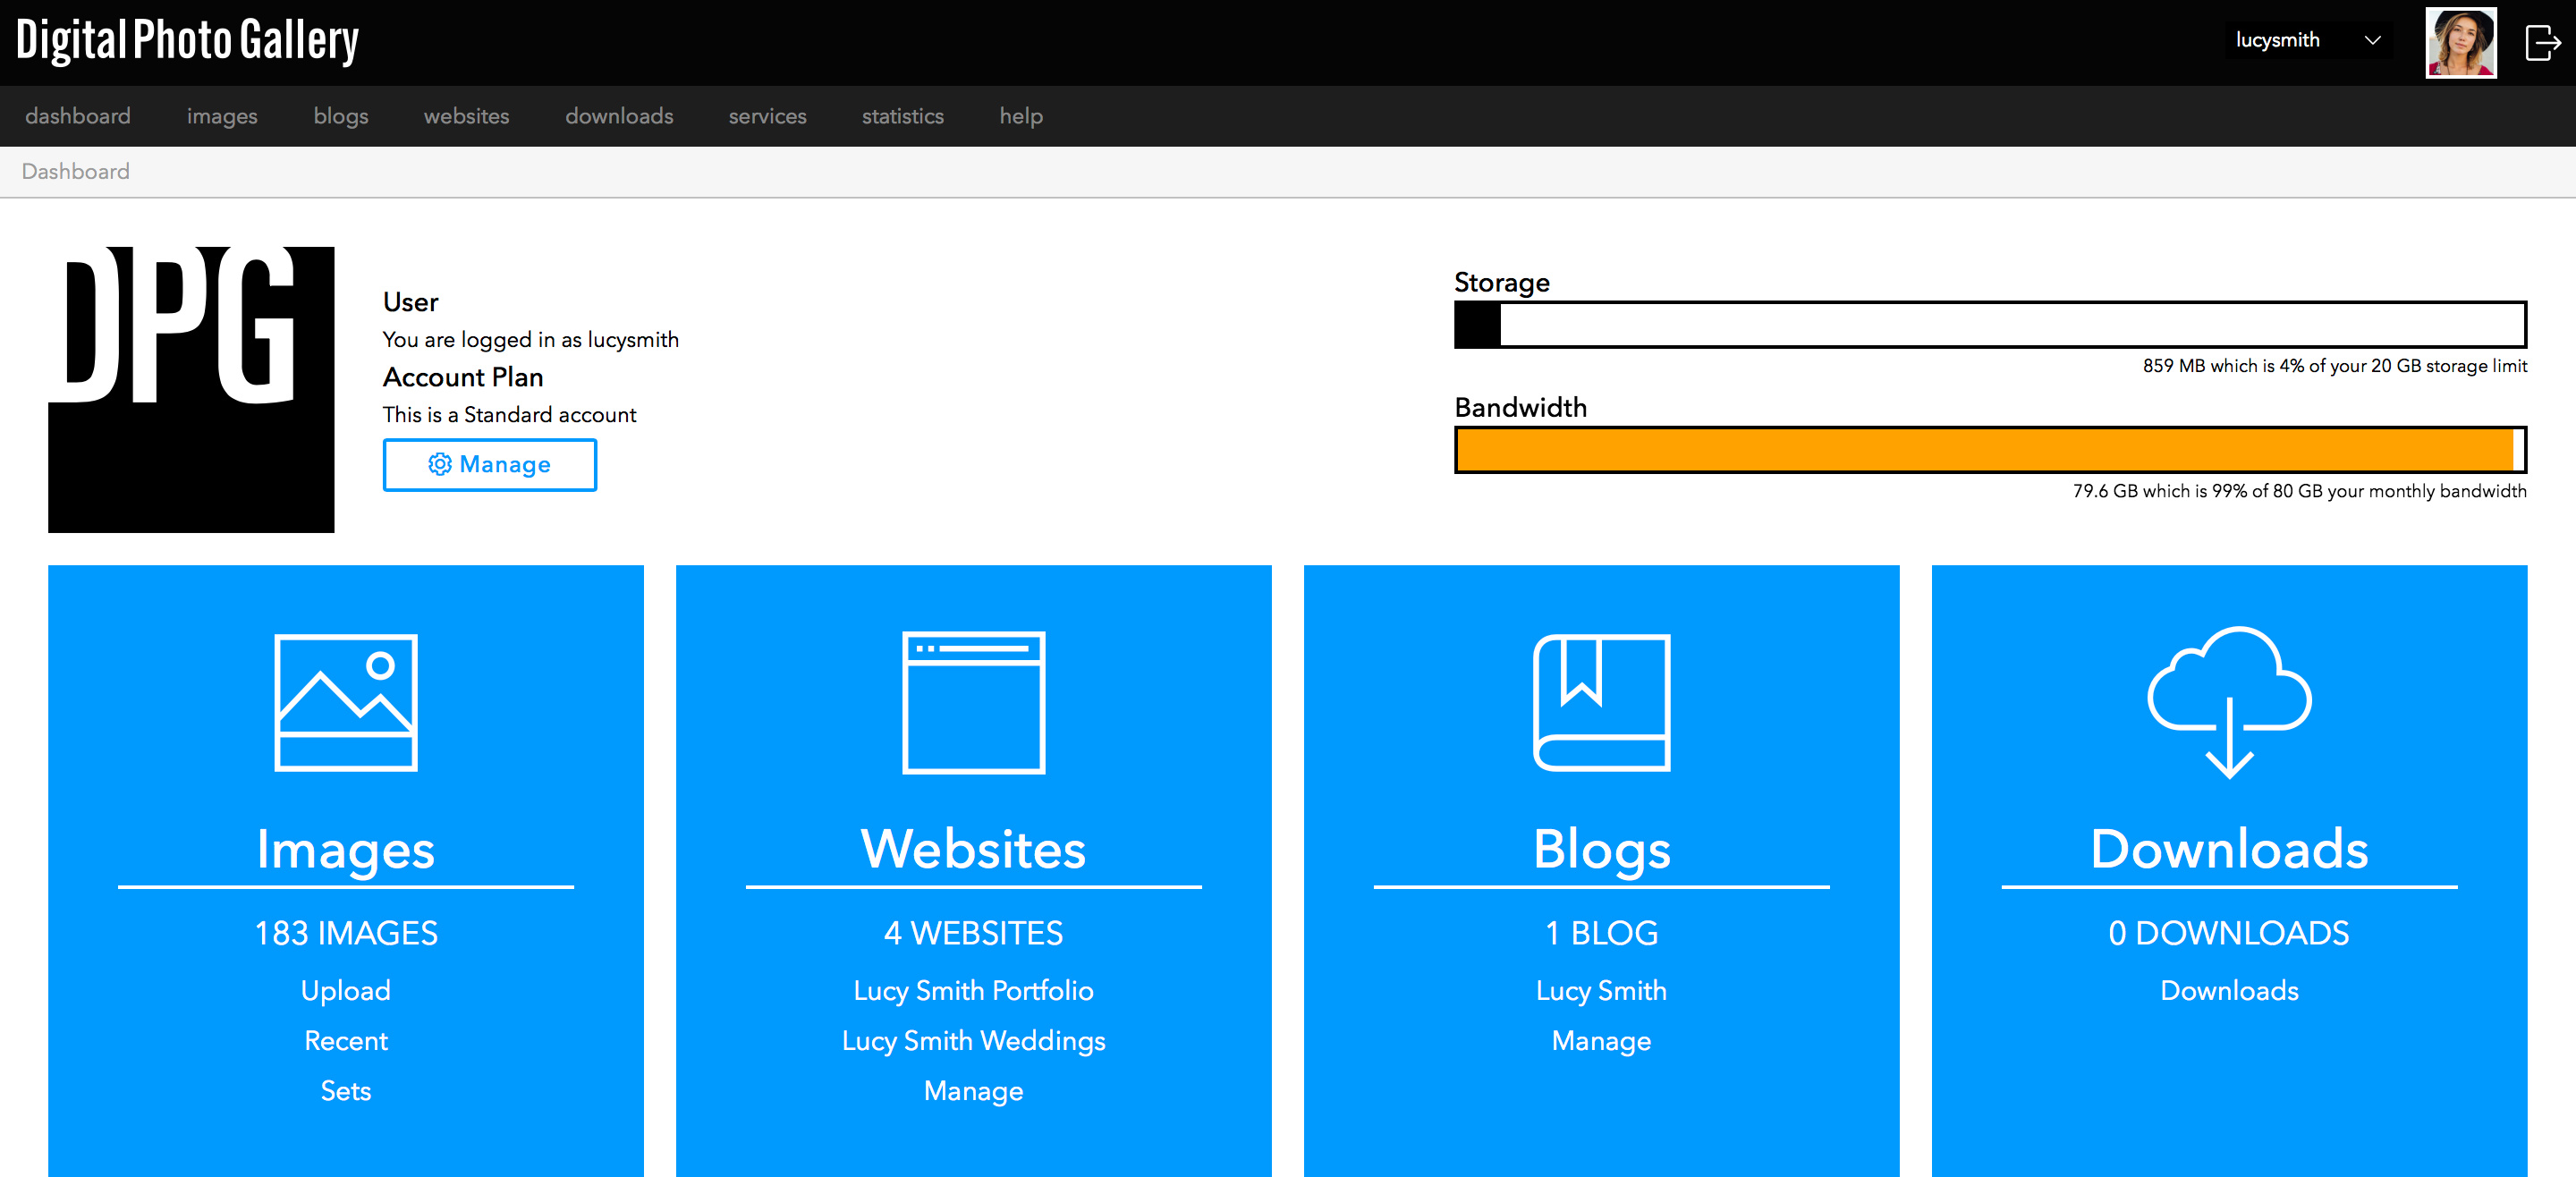Open the help menu item

pyautogui.click(x=1021, y=116)
